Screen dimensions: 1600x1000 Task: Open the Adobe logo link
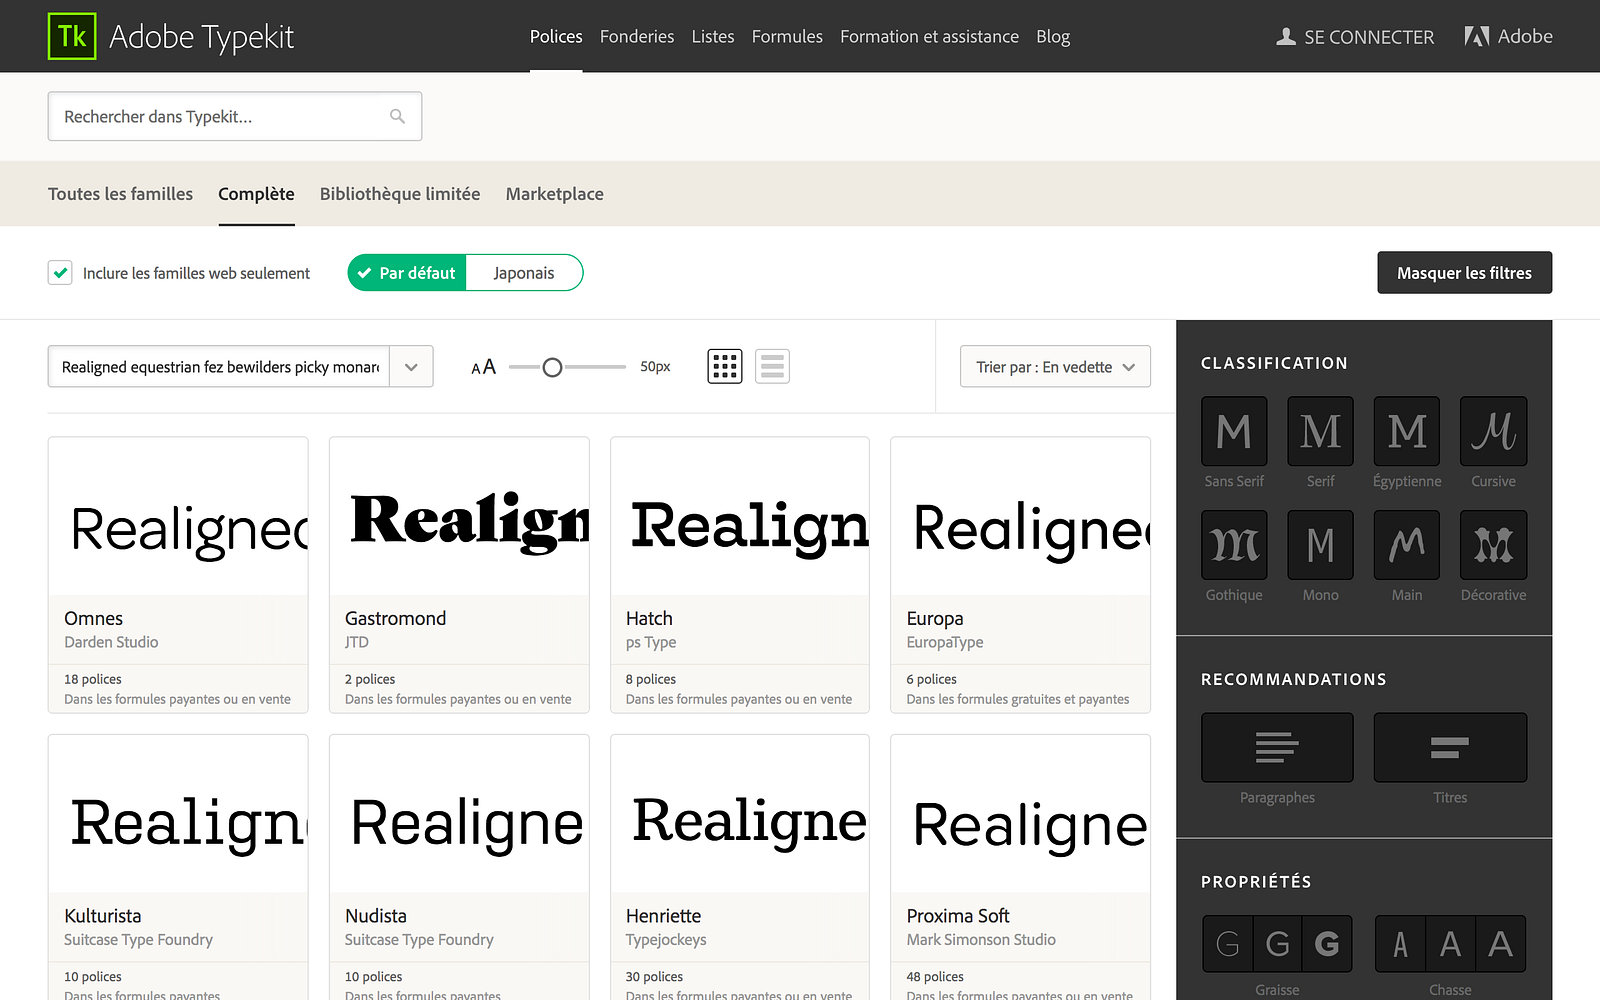(1508, 36)
